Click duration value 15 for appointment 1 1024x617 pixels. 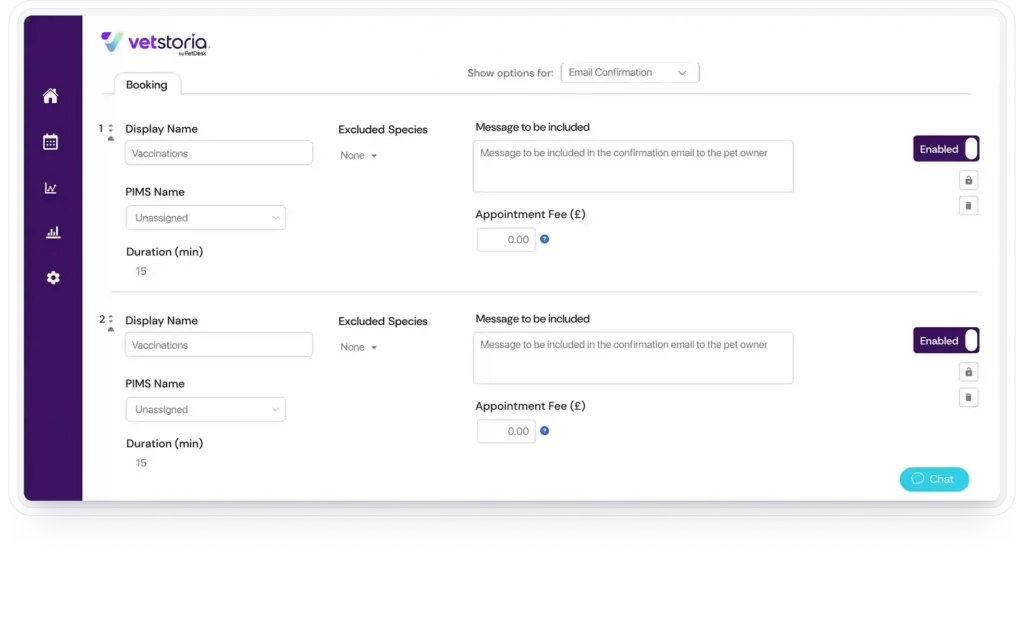(x=141, y=272)
